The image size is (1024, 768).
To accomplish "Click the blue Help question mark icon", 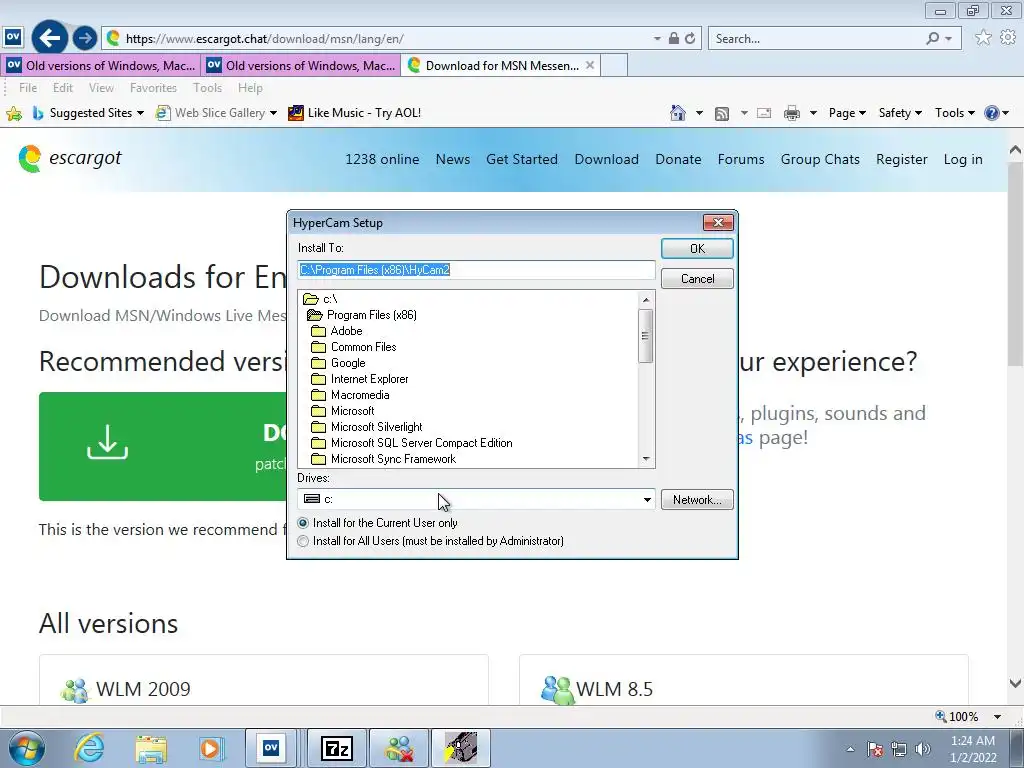I will click(991, 113).
